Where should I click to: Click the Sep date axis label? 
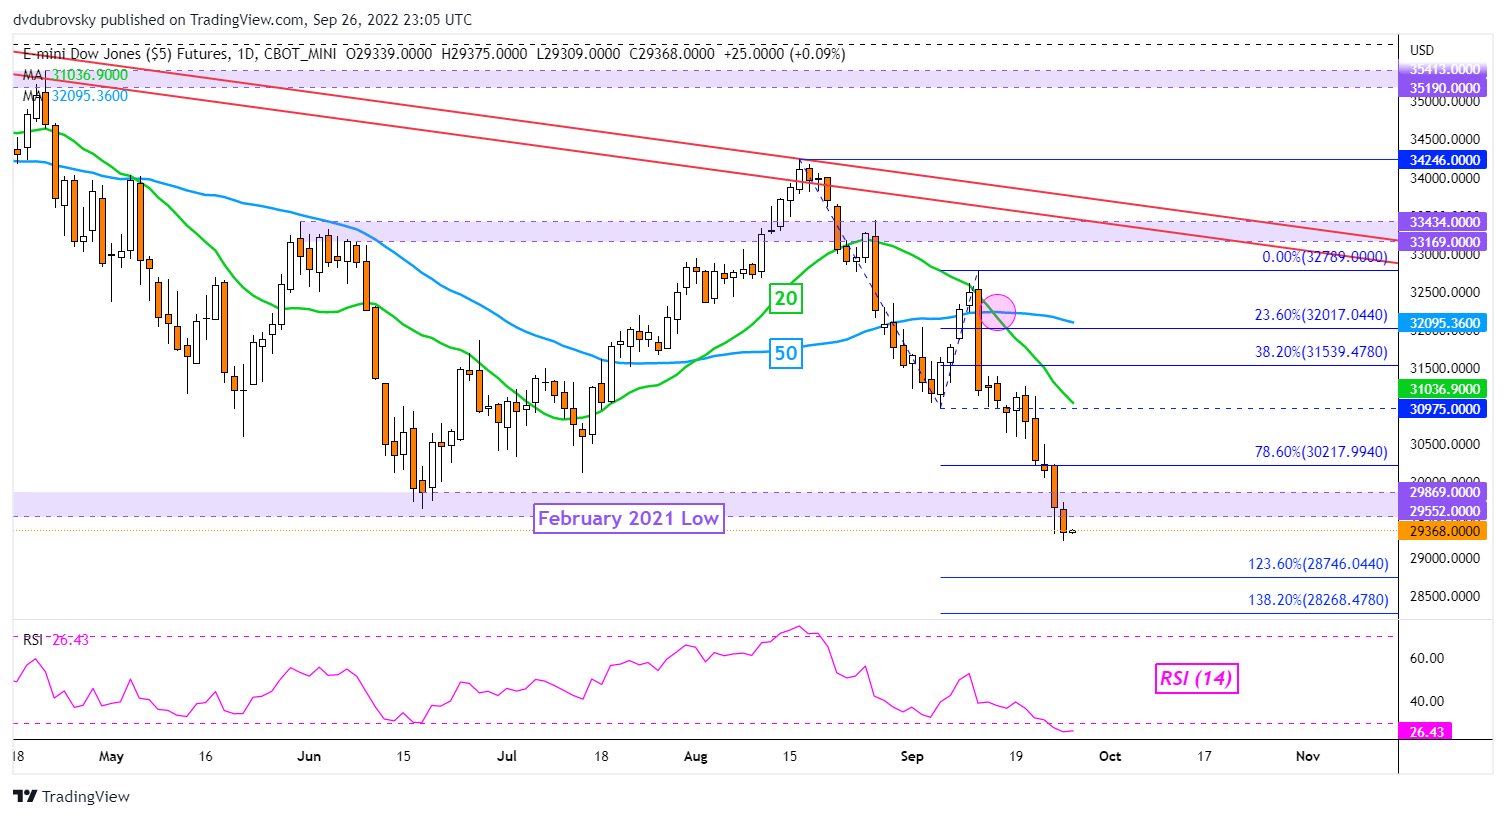tap(912, 756)
